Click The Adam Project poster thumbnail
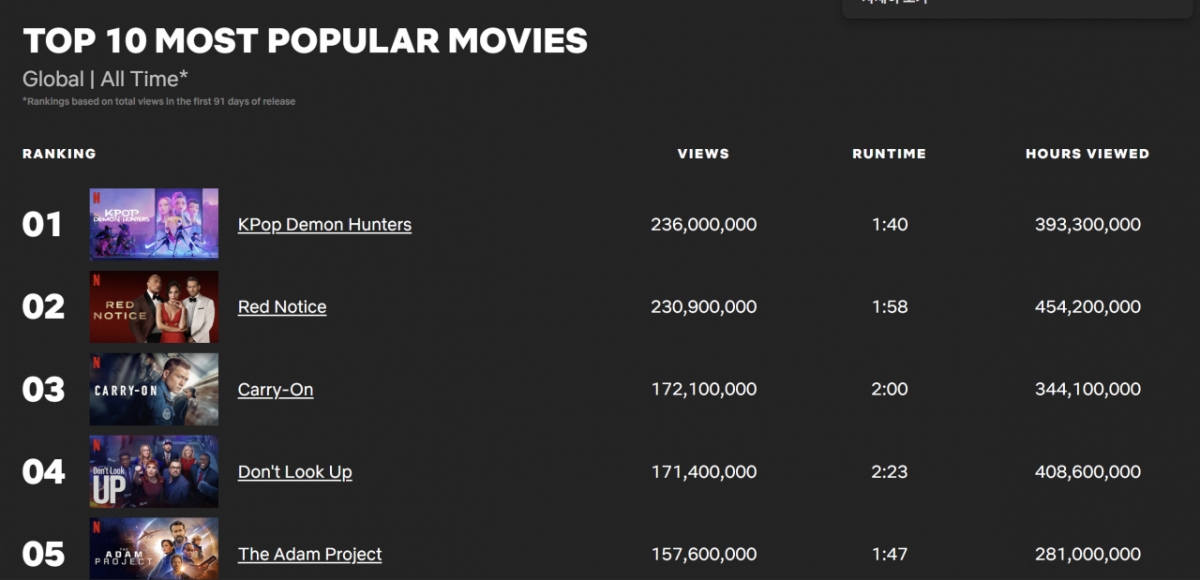Screen dimensions: 1200x580 coord(154,549)
